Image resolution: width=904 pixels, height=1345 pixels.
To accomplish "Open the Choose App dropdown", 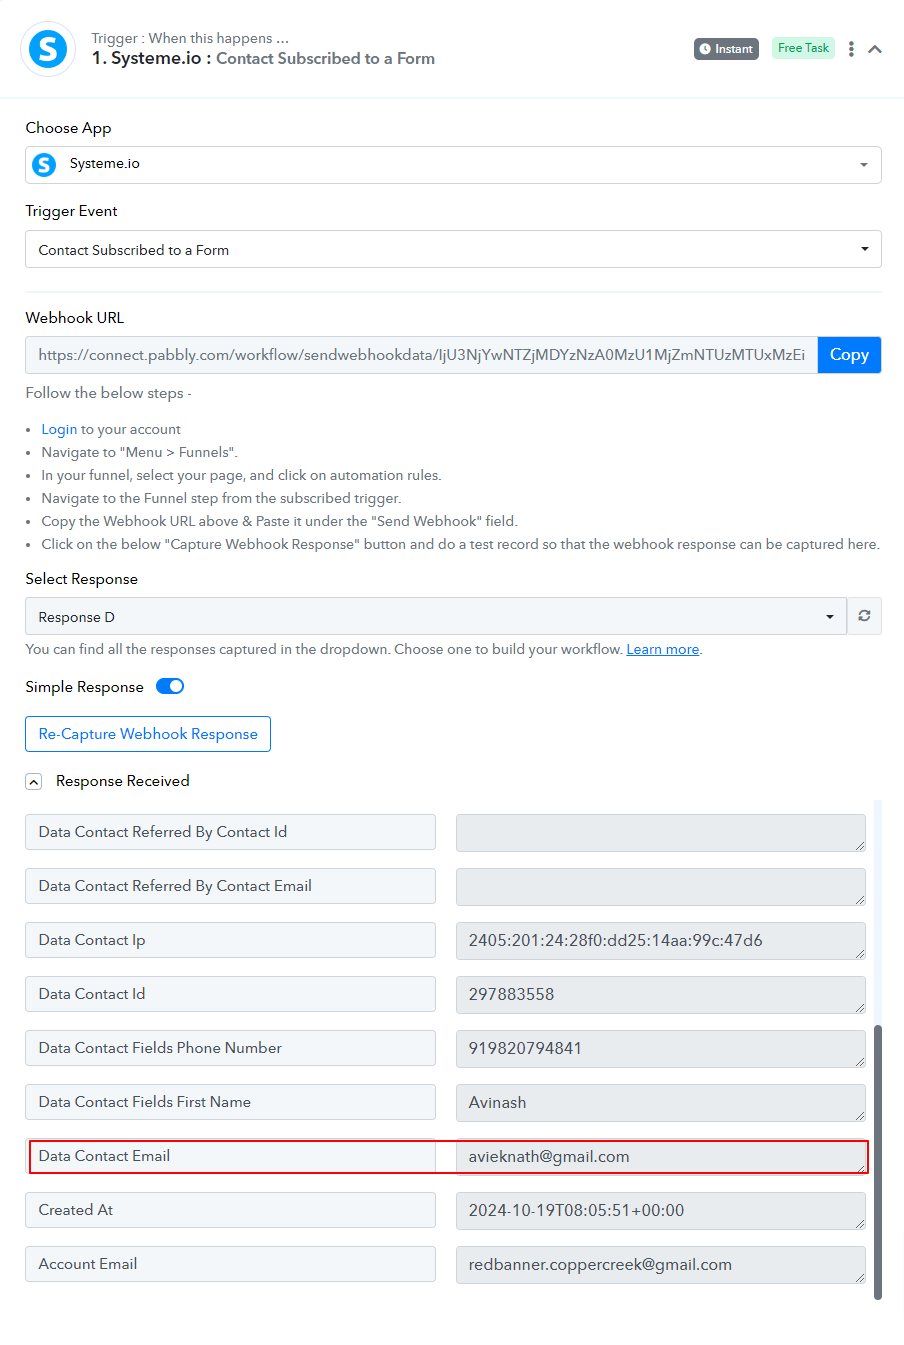I will click(x=453, y=165).
